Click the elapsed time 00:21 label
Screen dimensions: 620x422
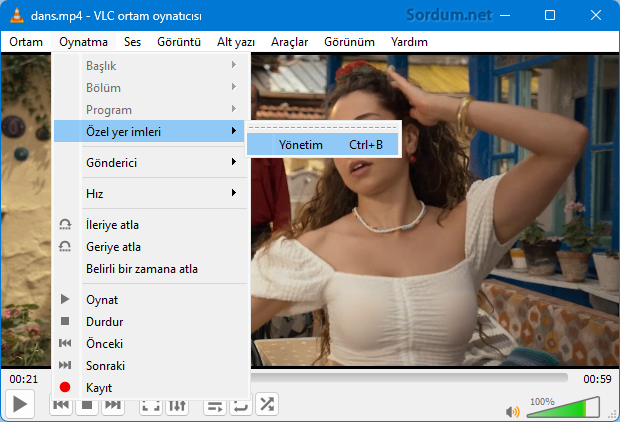coord(24,379)
